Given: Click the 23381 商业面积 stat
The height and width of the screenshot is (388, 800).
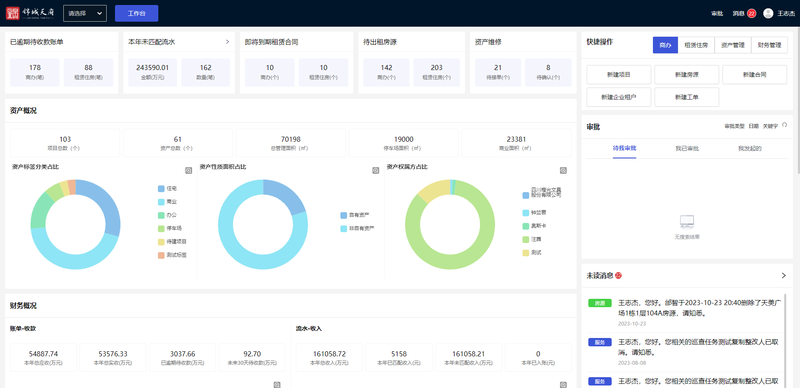Looking at the screenshot, I should click(x=516, y=143).
